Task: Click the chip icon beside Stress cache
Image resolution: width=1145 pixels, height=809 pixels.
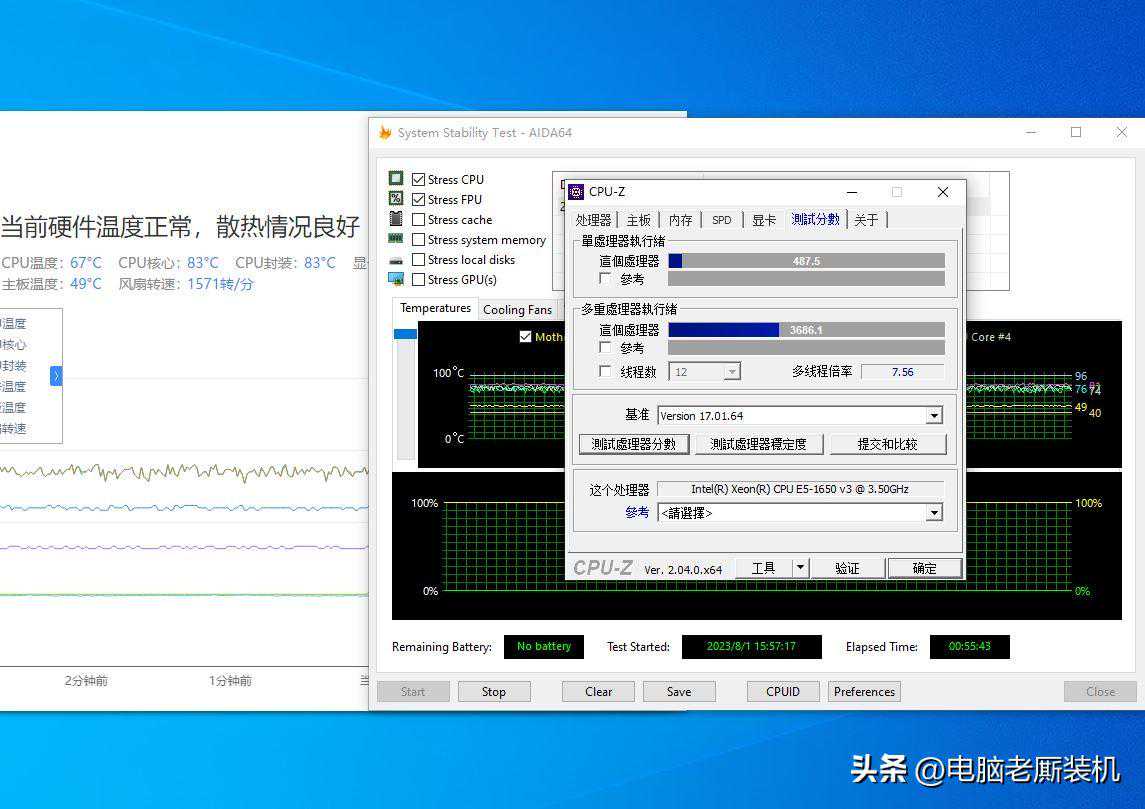Action: coord(396,219)
